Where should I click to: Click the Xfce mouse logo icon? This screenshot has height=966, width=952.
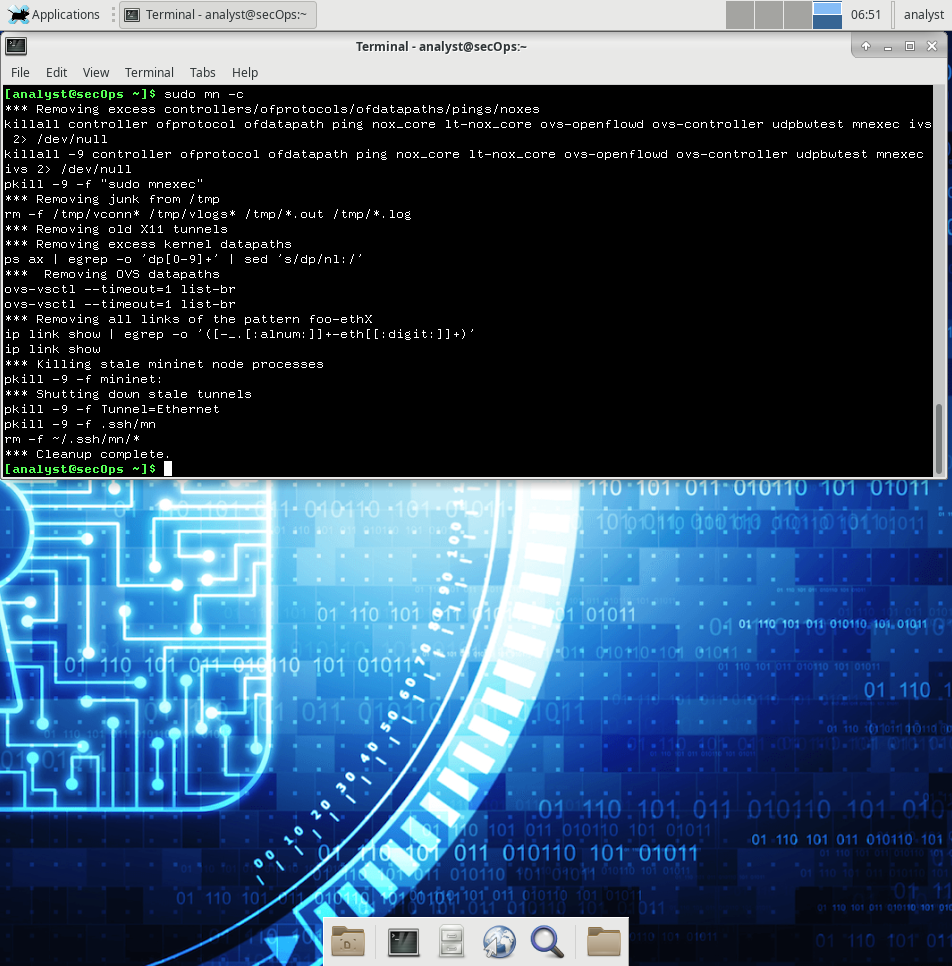(18, 14)
